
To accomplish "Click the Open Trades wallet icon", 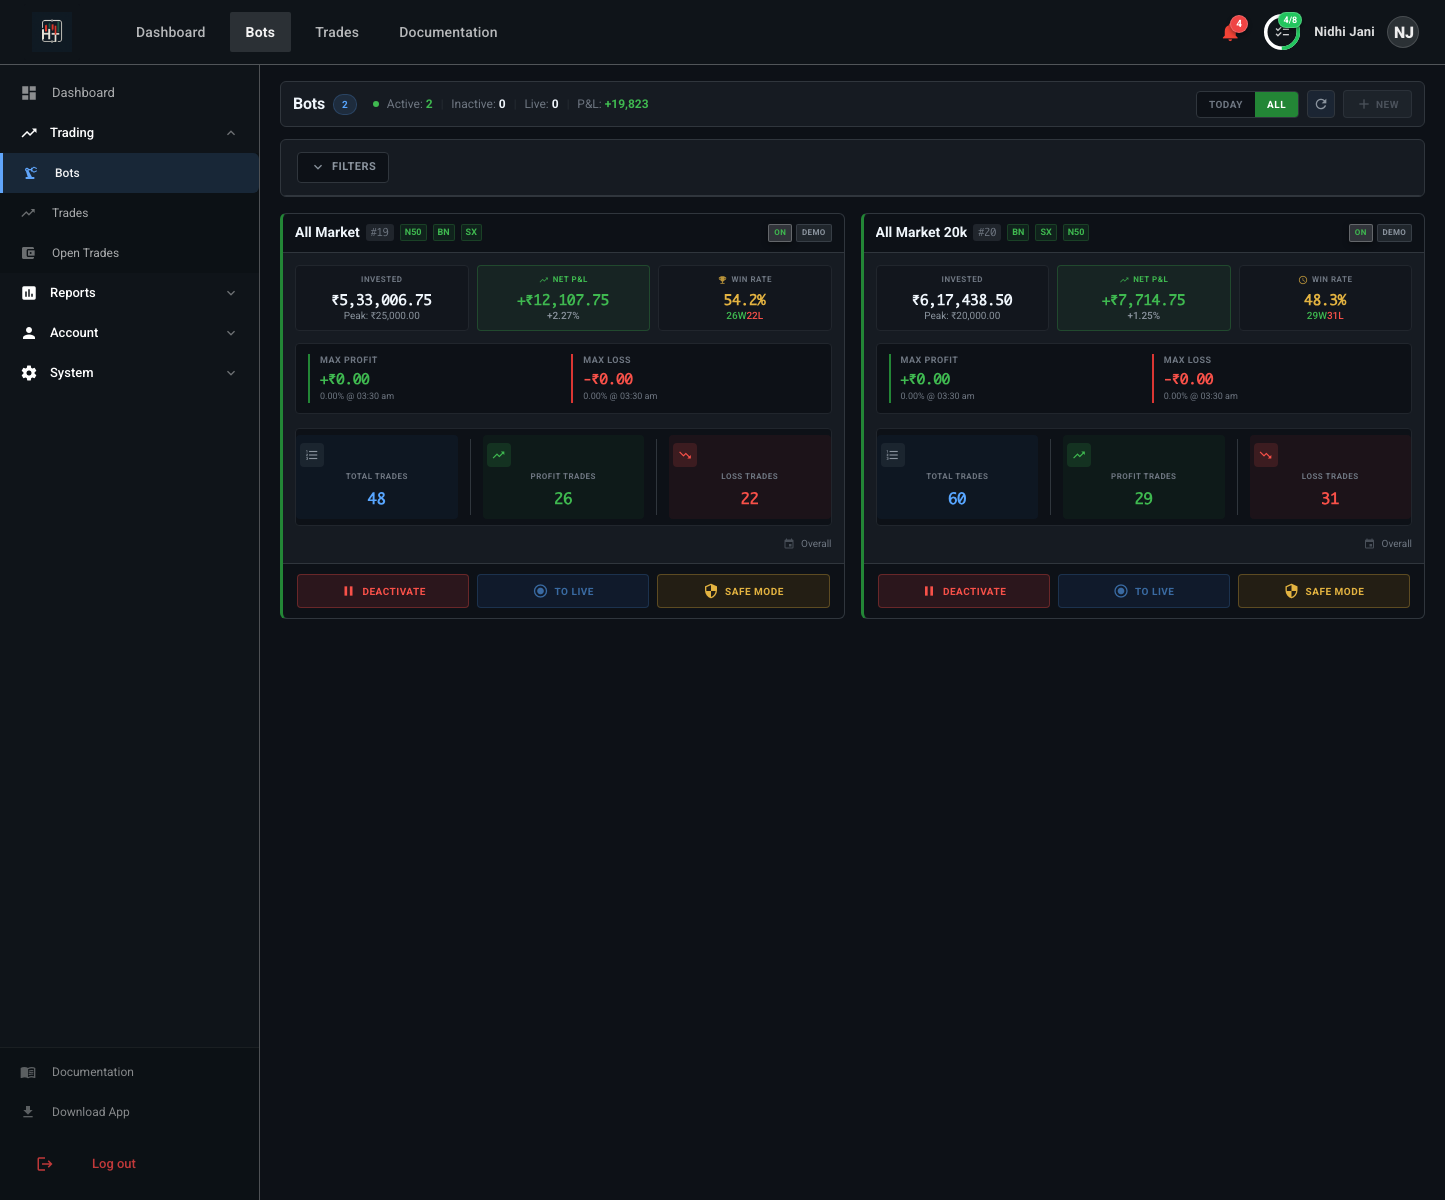I will coord(29,253).
